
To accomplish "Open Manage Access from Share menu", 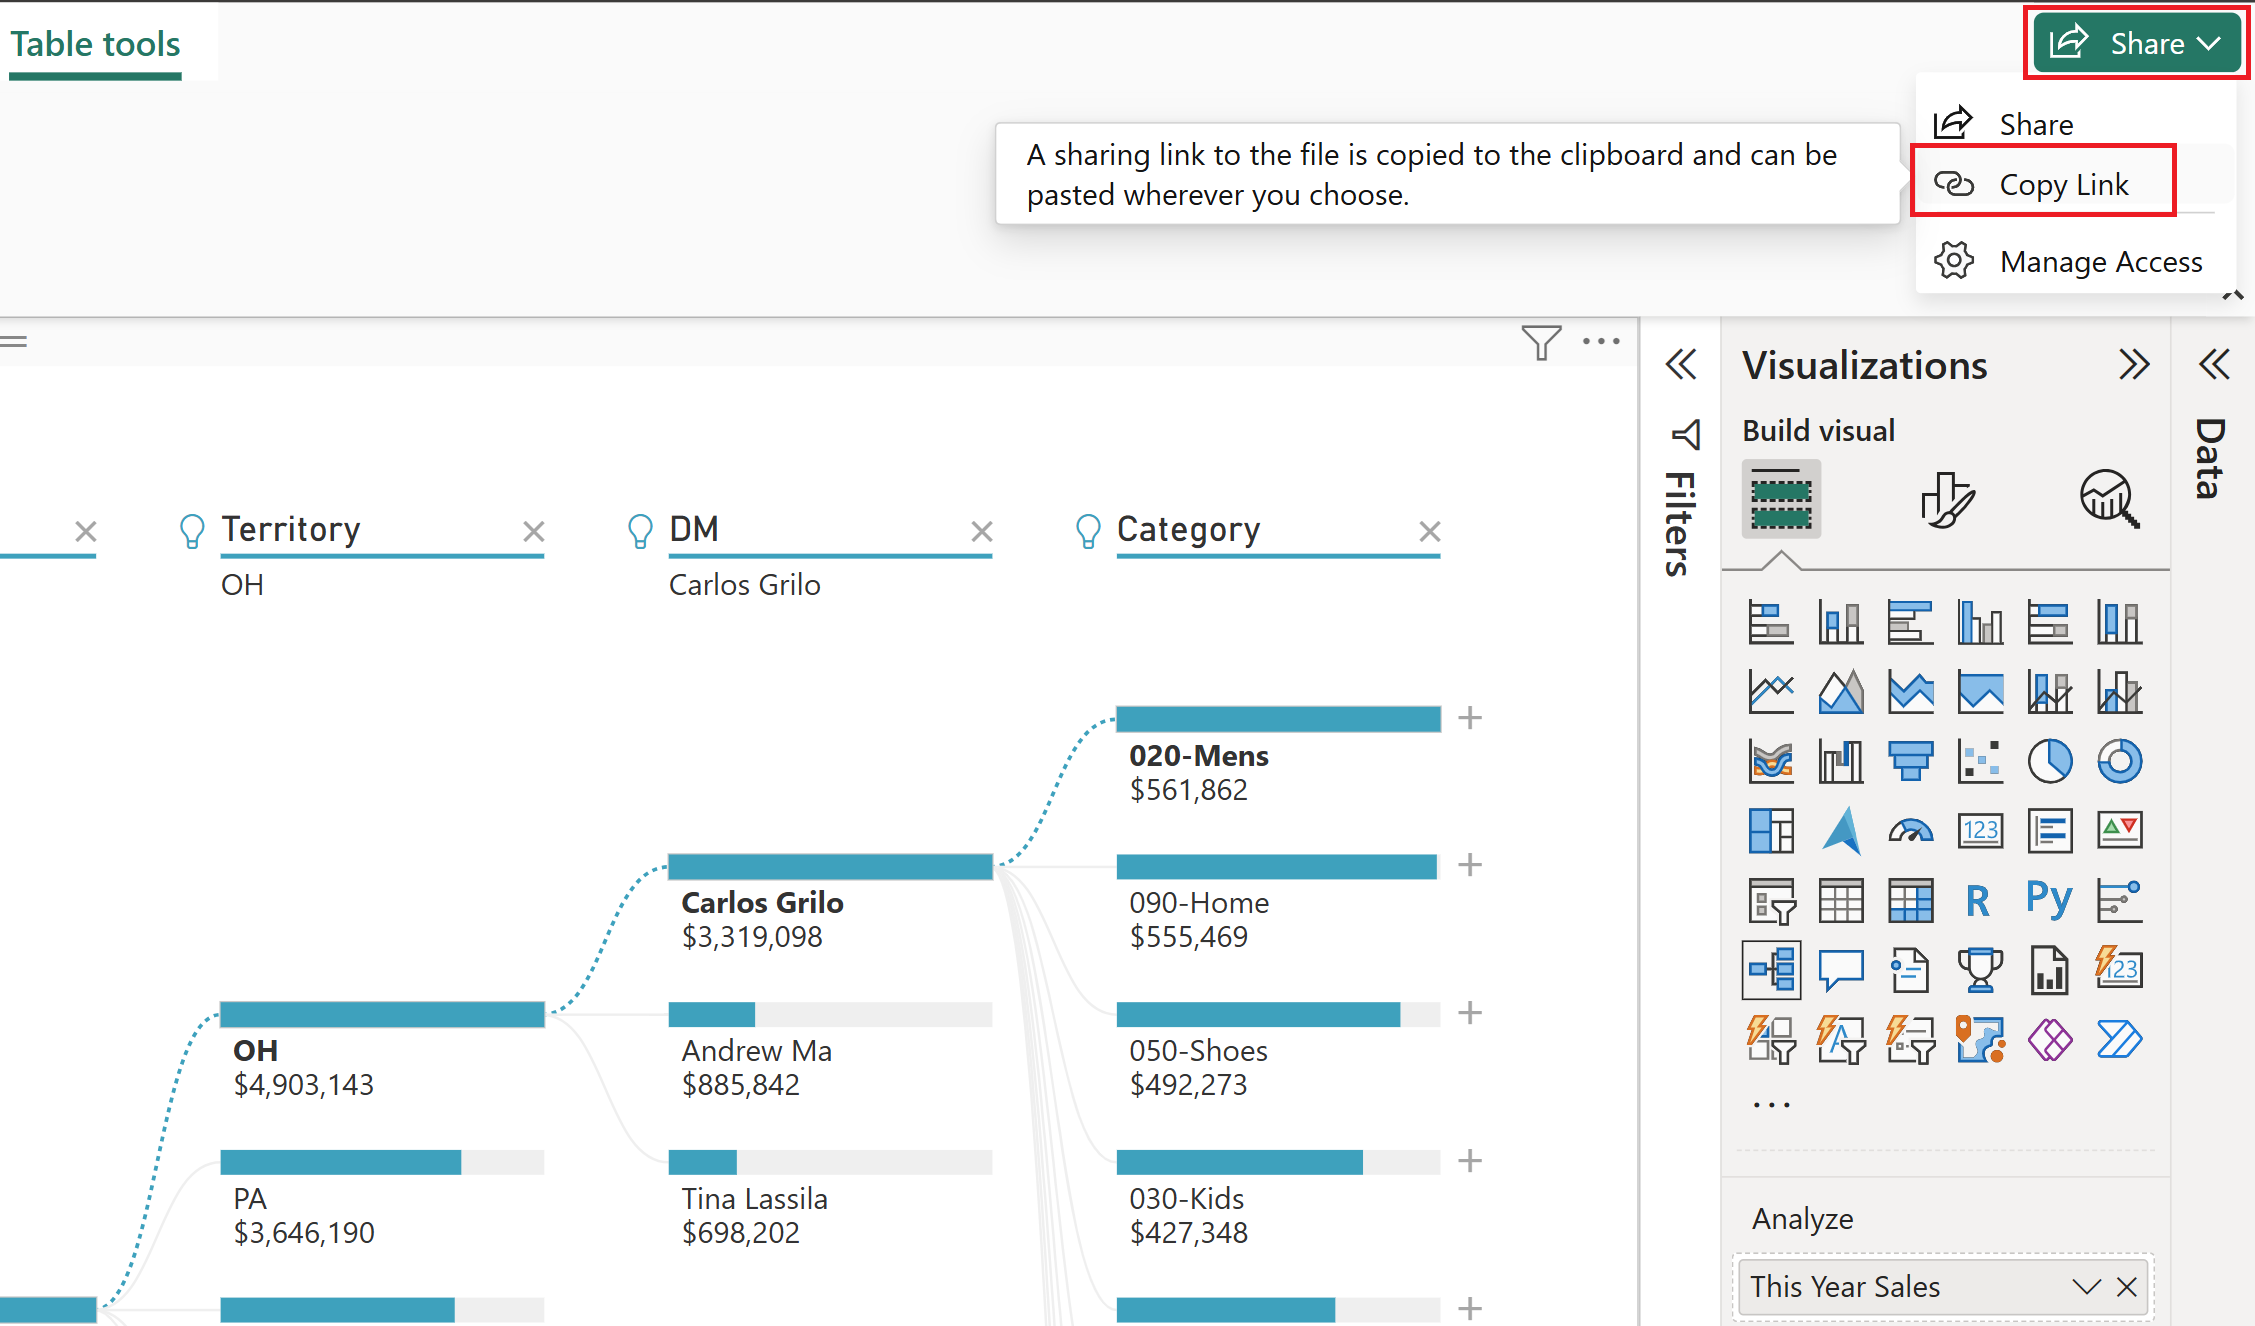I will [2100, 262].
